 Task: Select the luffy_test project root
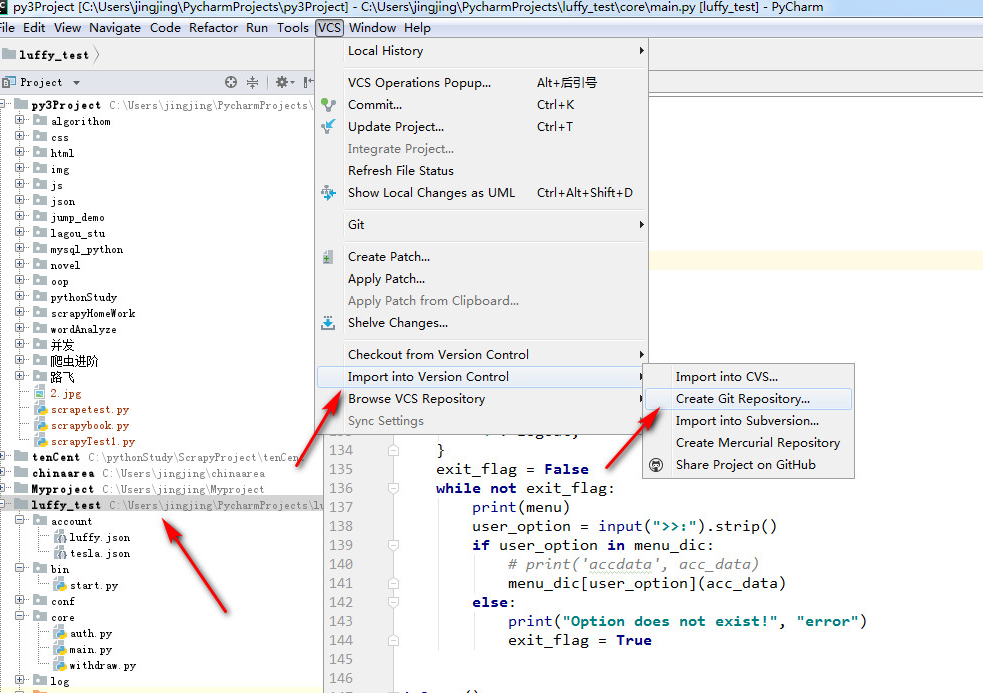coord(162,505)
